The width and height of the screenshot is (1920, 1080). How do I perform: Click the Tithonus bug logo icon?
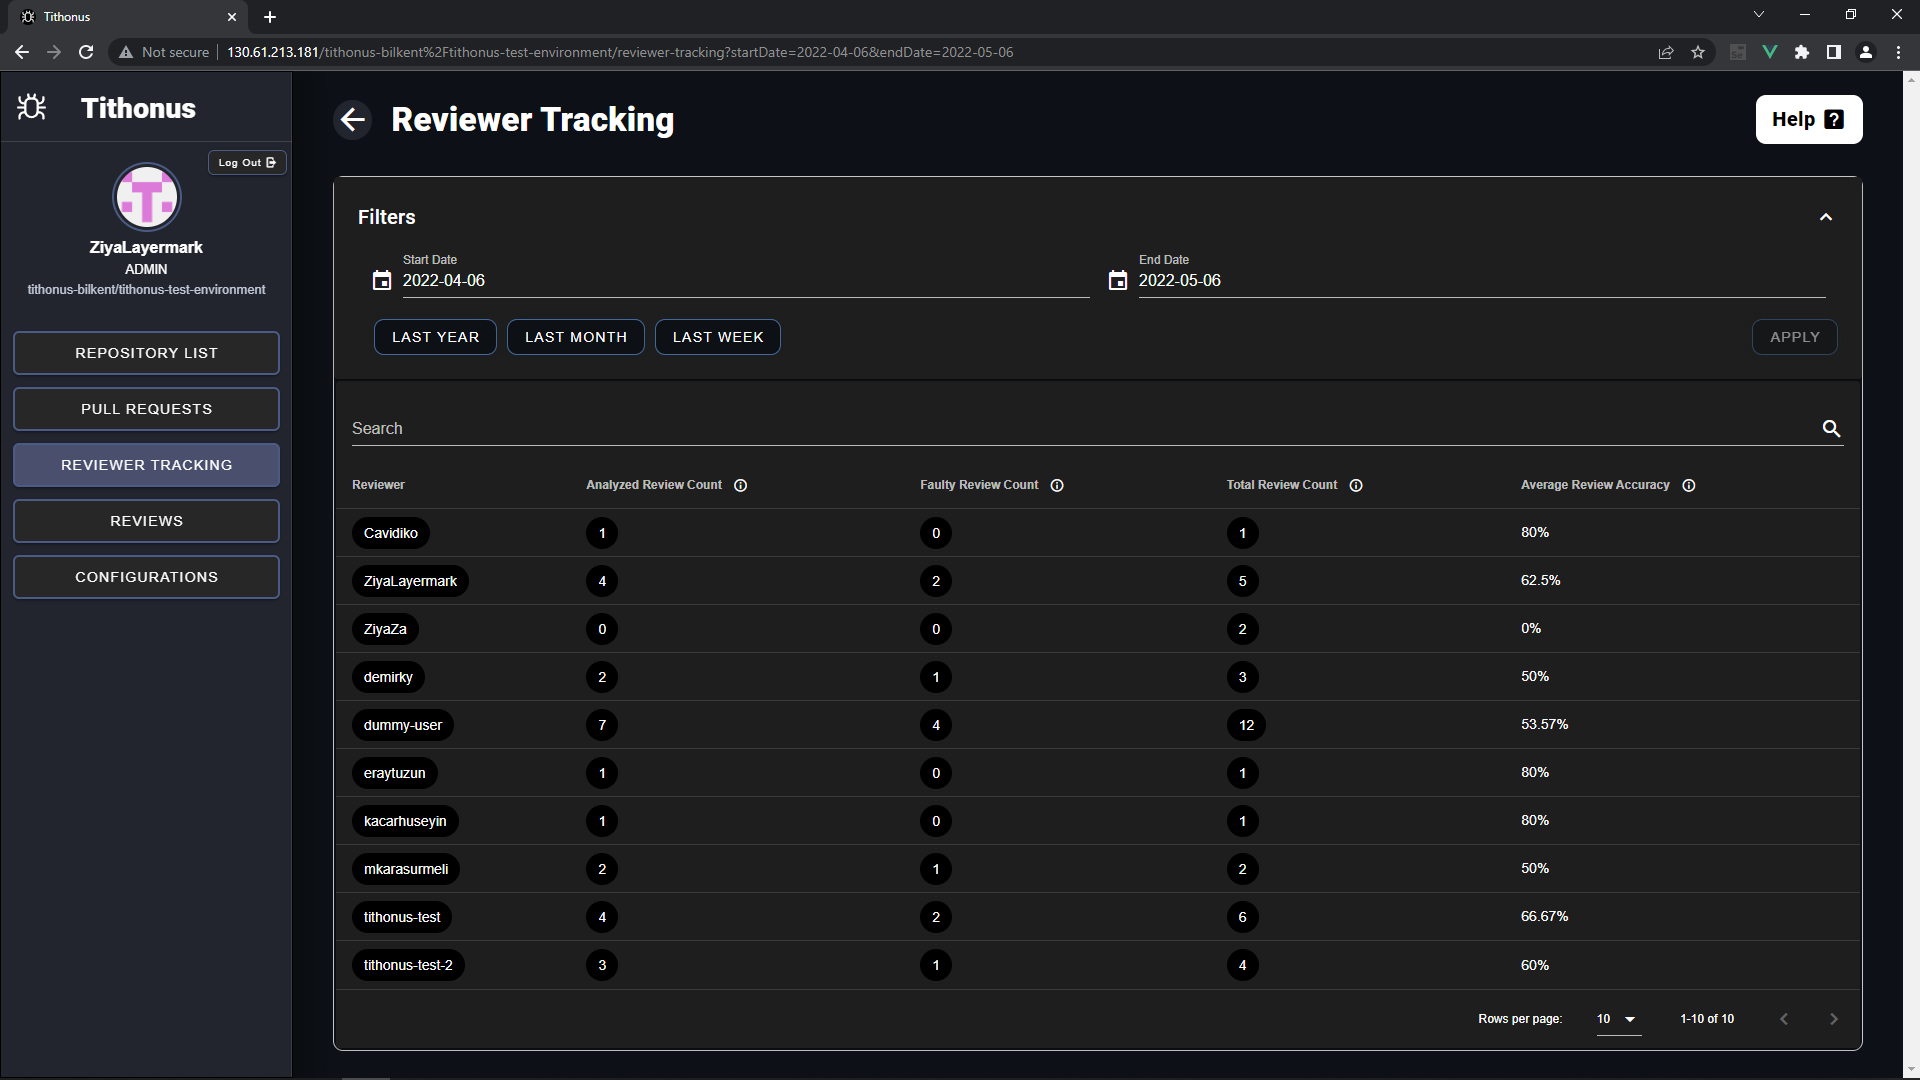[32, 107]
